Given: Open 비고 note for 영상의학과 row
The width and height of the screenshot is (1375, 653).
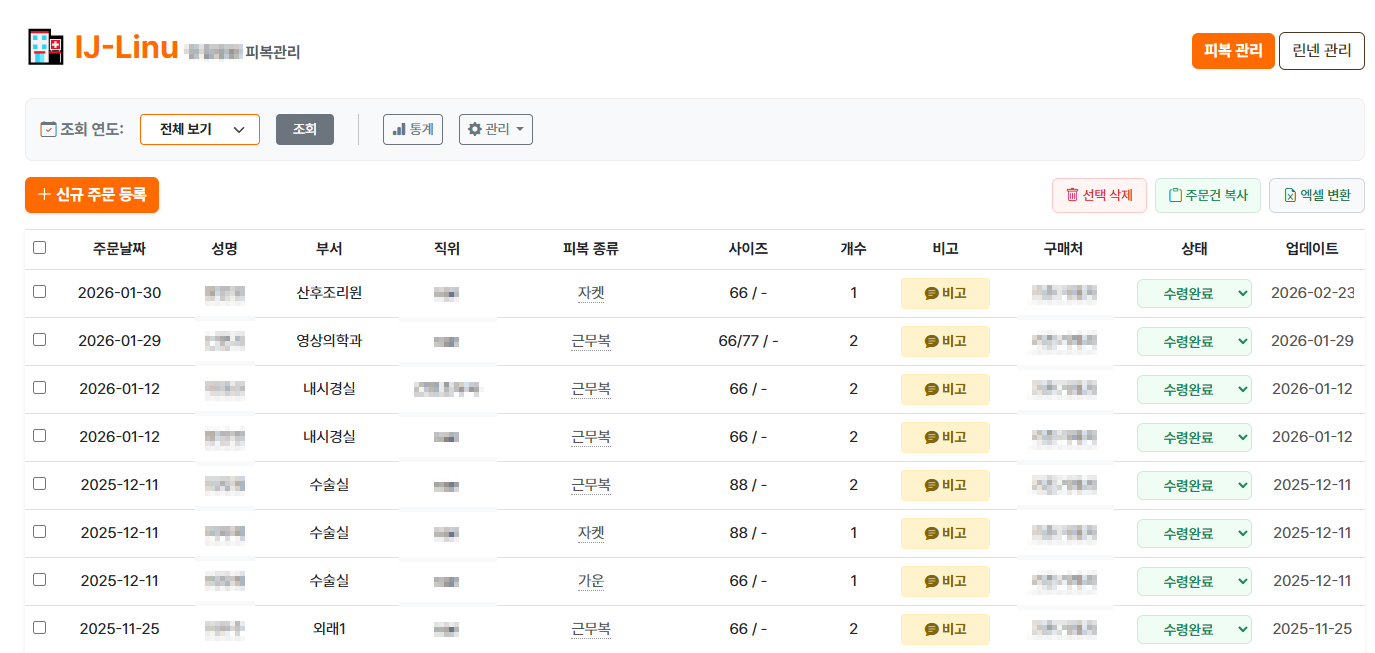Looking at the screenshot, I should point(945,341).
